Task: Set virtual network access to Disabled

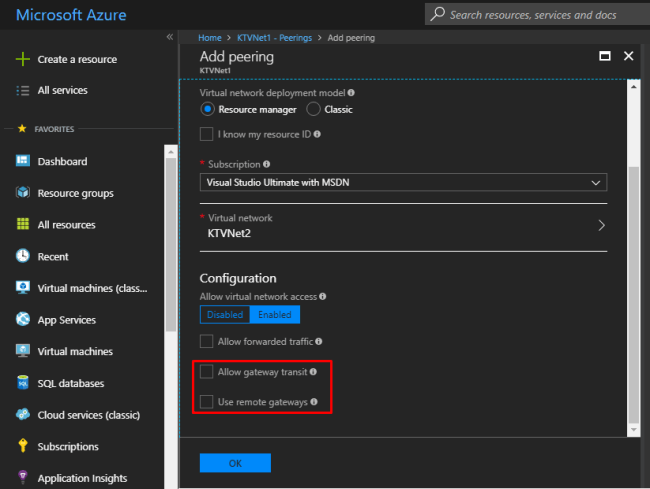Action: tap(225, 314)
